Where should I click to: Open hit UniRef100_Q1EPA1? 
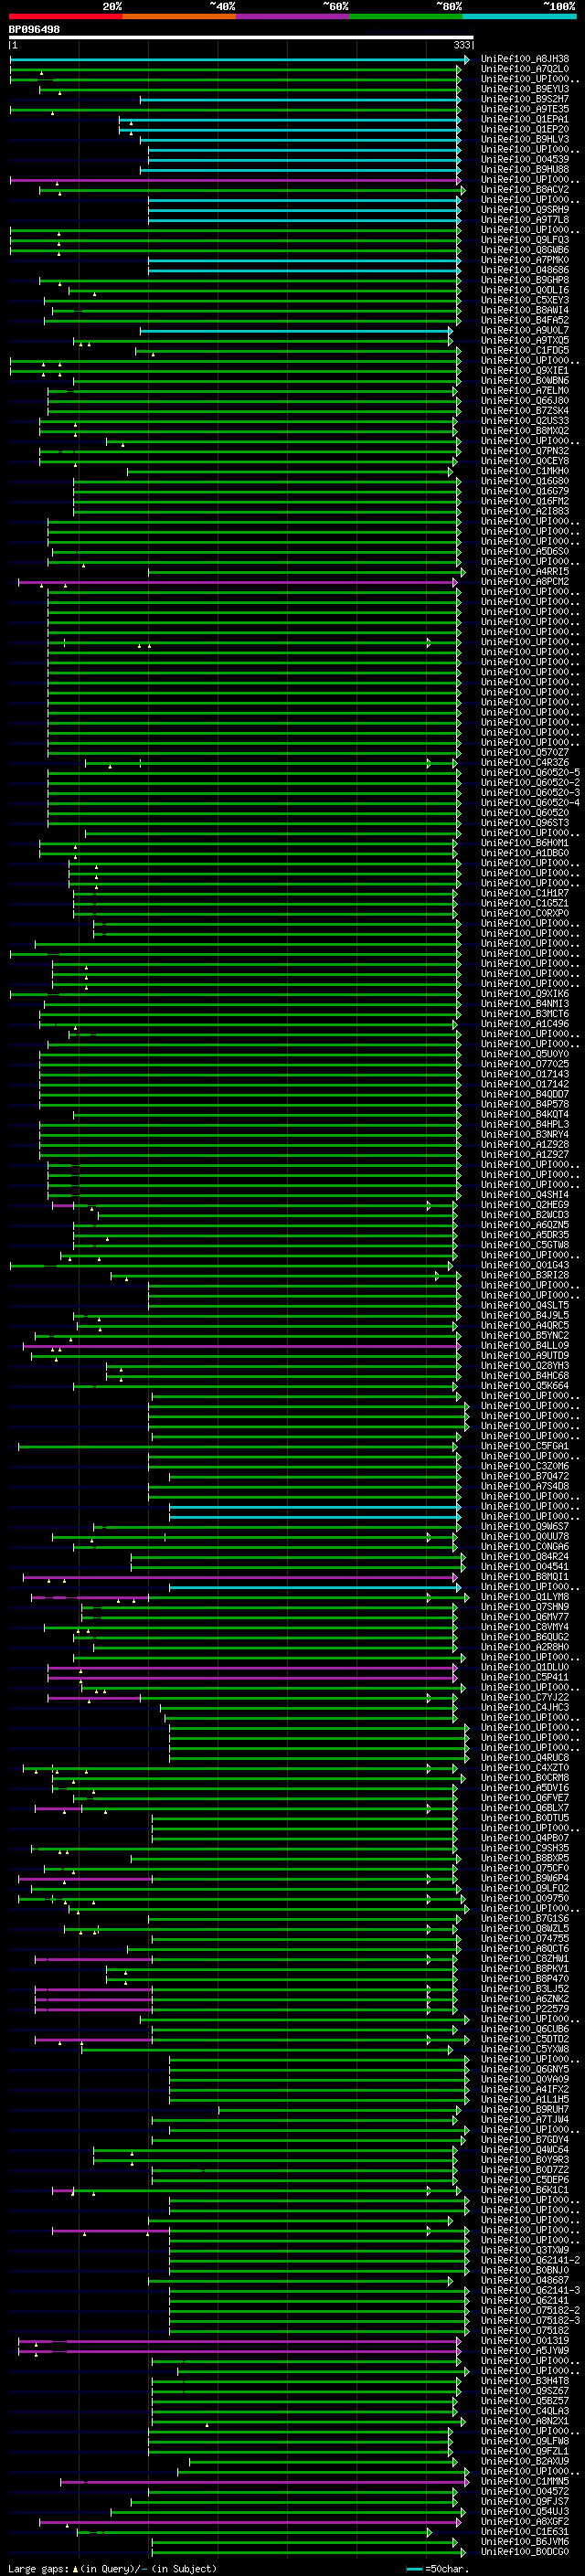click(x=525, y=119)
